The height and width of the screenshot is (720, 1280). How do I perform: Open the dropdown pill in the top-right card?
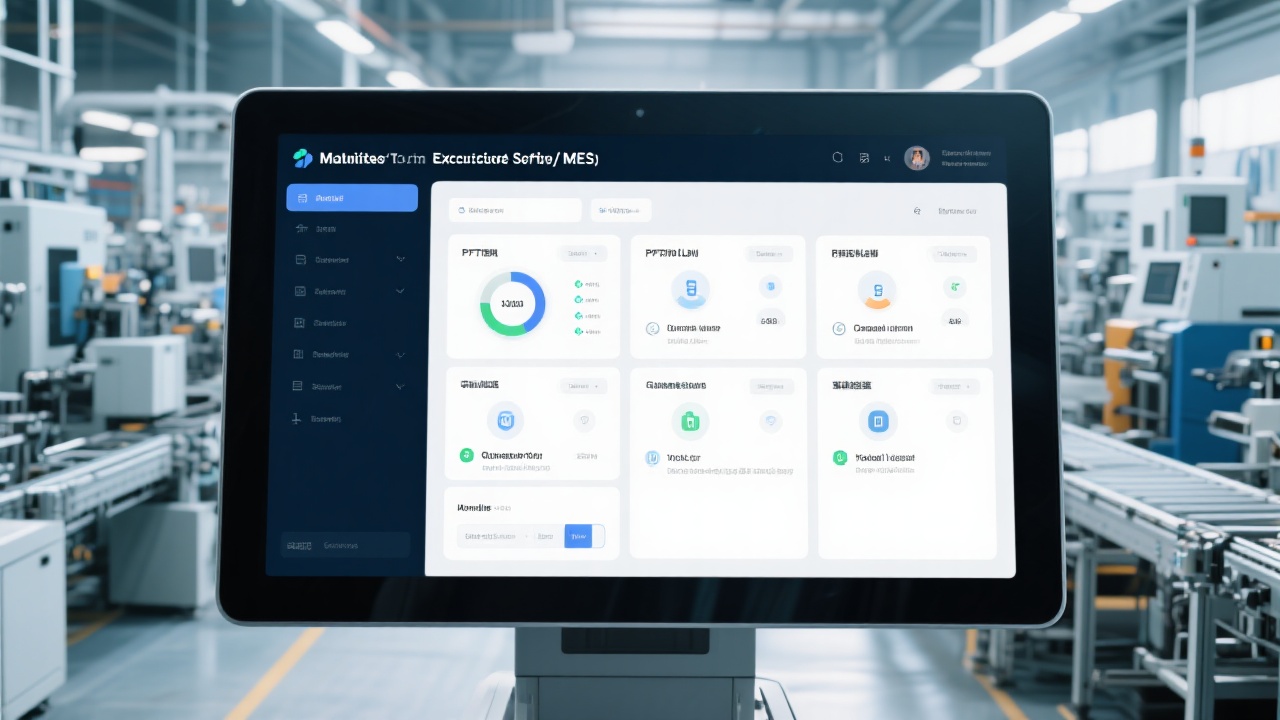(951, 254)
